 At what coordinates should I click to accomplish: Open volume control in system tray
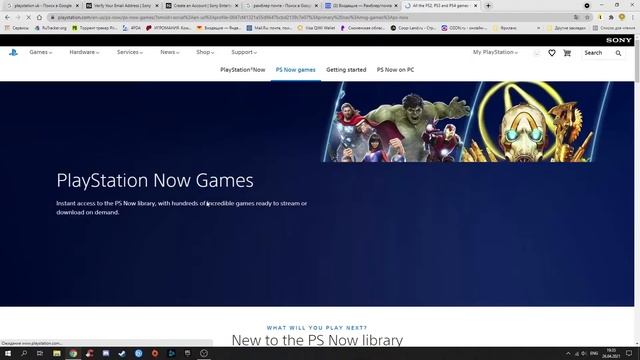click(x=584, y=353)
